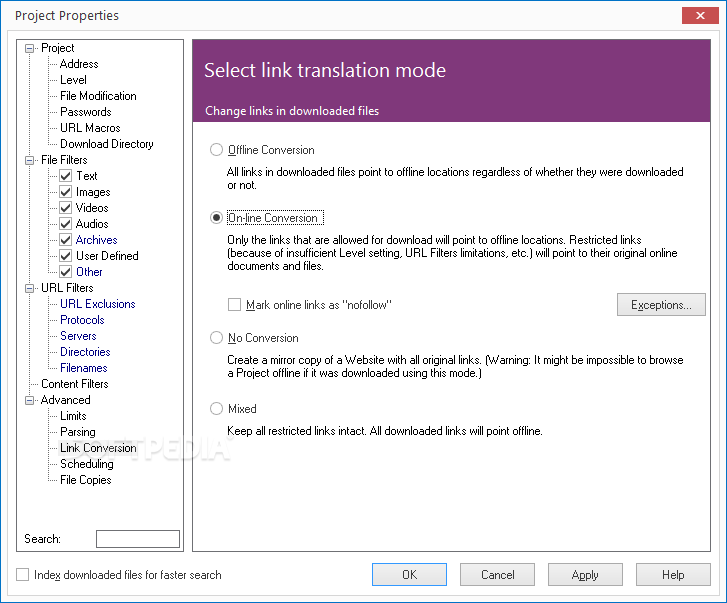Collapse the Advanced tree node
Screen dimensions: 727x603
click(x=30, y=400)
